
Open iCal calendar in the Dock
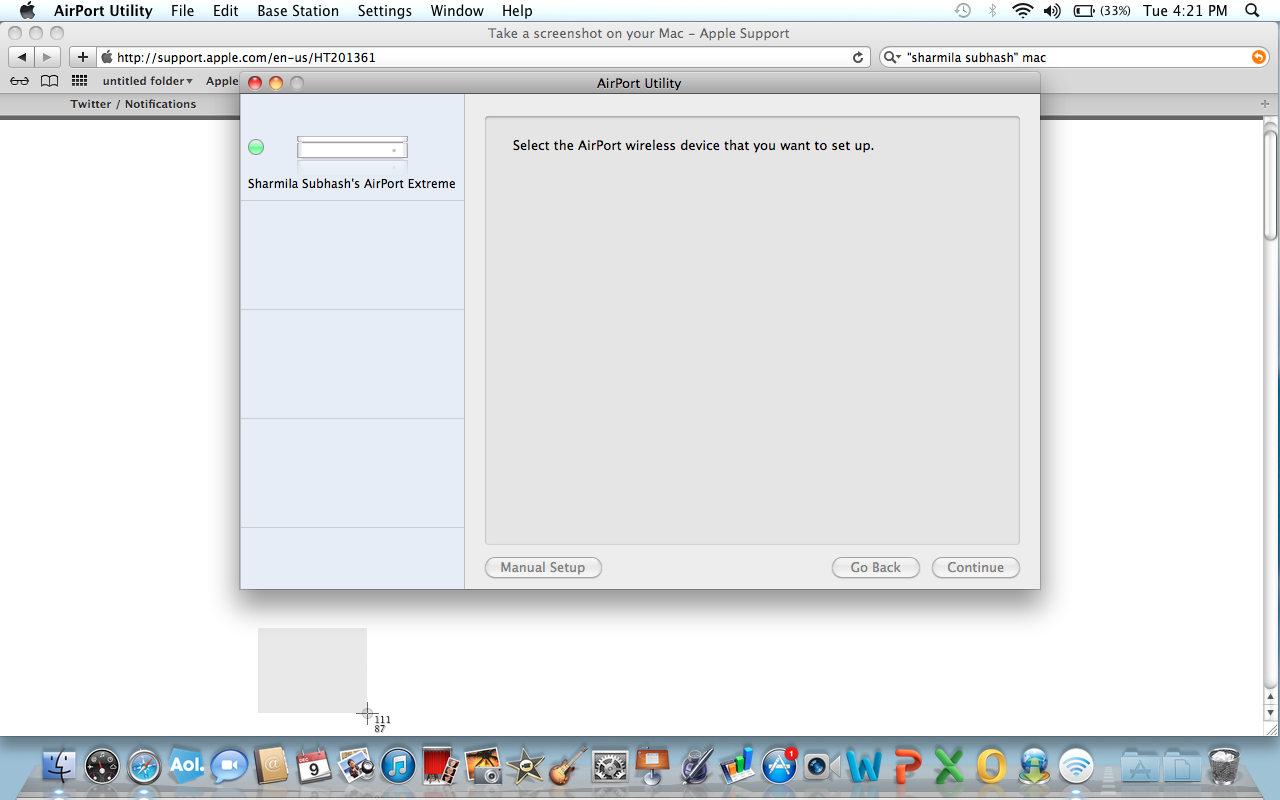pyautogui.click(x=314, y=767)
